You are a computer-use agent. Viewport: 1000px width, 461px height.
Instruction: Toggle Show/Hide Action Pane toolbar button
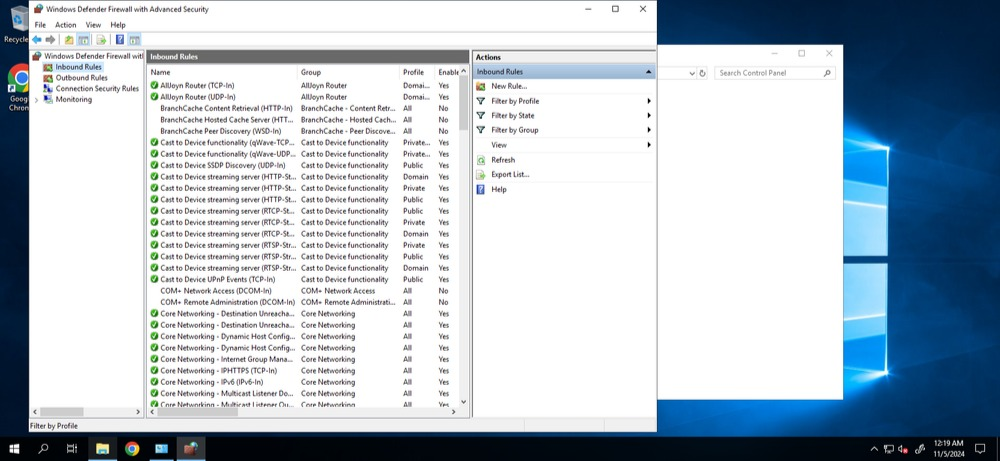pyautogui.click(x=134, y=40)
